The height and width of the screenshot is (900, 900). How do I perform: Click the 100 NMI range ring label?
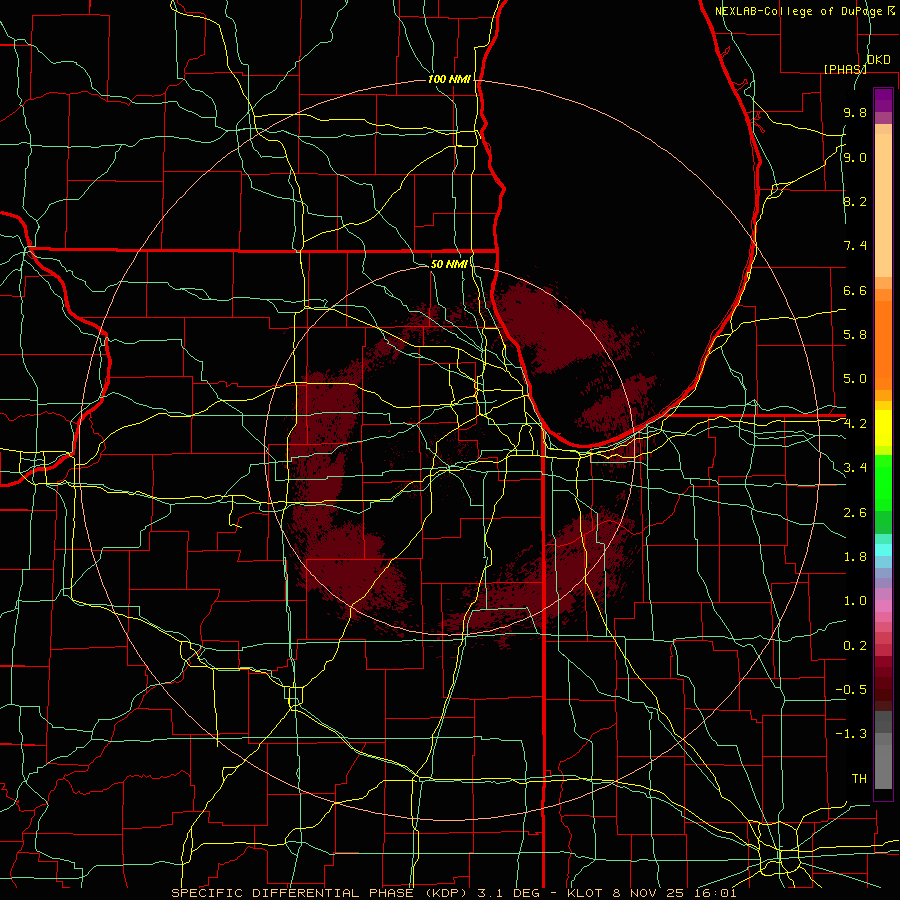449,79
